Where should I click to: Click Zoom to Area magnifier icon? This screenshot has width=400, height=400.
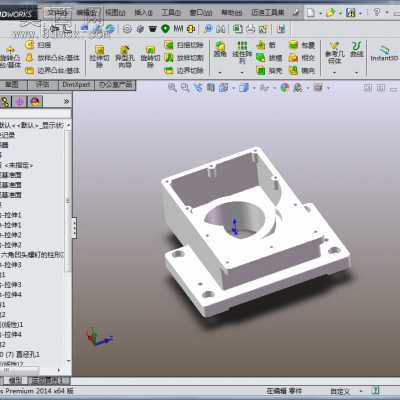[185, 88]
